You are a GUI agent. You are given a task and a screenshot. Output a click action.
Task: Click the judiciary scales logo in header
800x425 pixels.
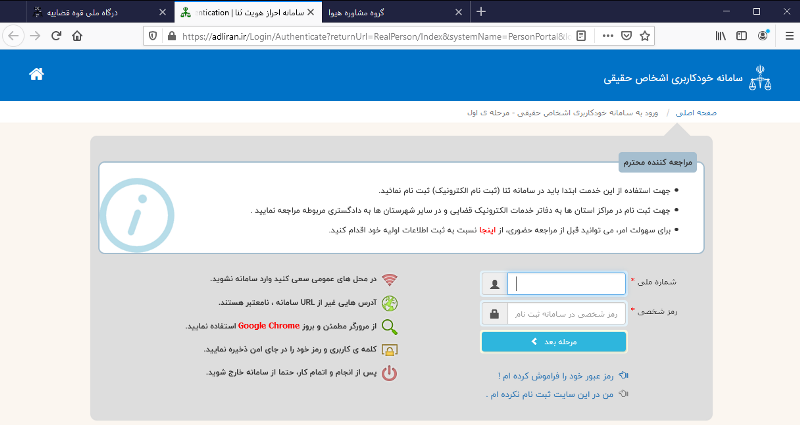point(760,78)
